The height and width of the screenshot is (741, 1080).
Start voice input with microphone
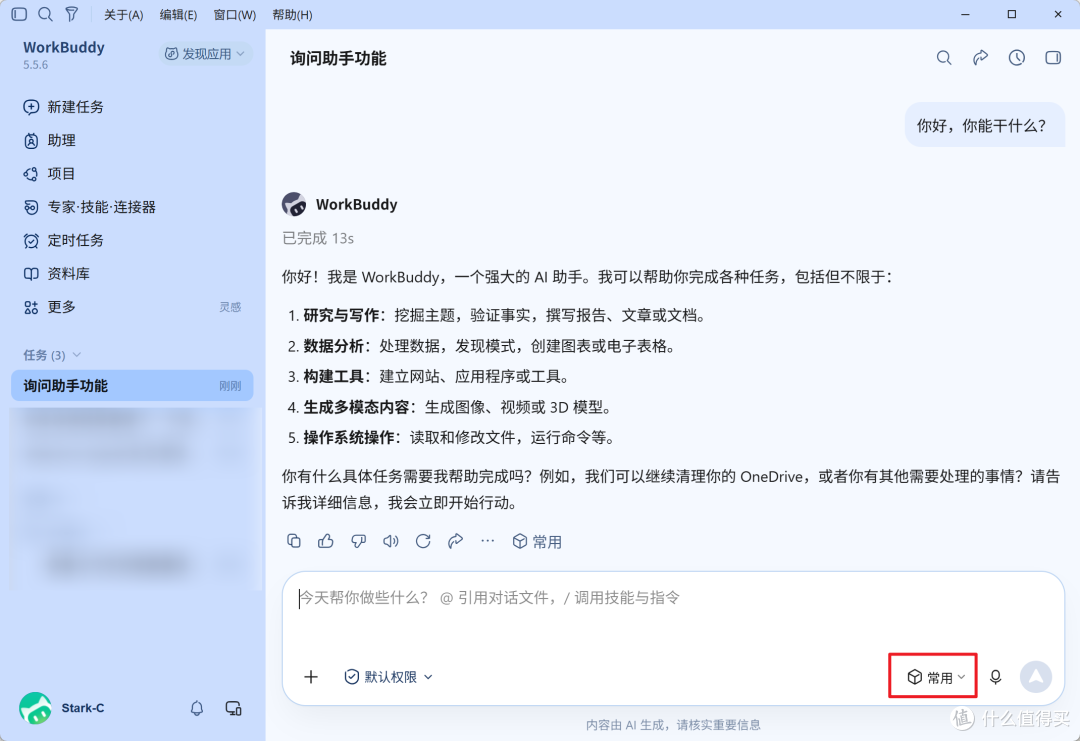[x=995, y=678]
